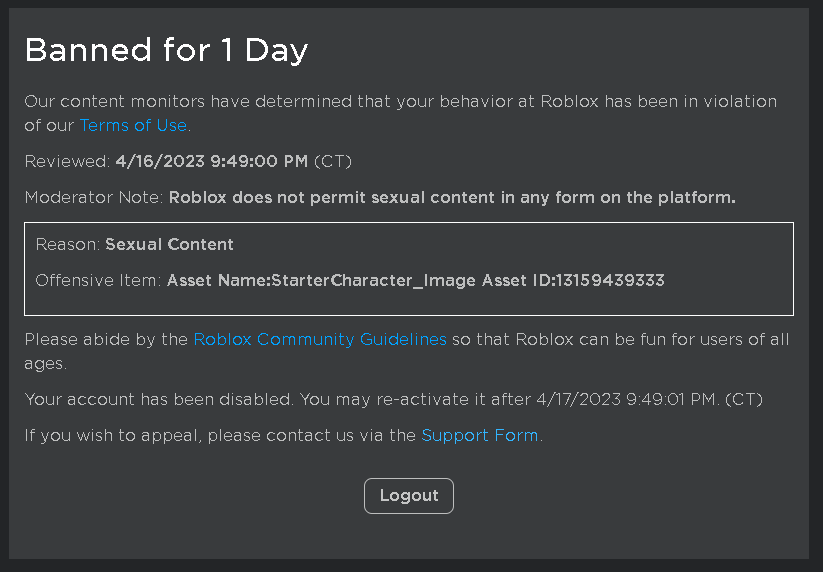Click the bold moderator note about sexual content
The width and height of the screenshot is (823, 572).
452,197
